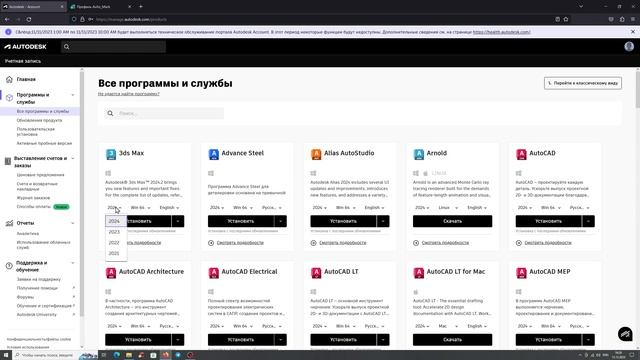640x360 pixels.
Task: Click the Autodesk logo in header
Action: point(25,47)
